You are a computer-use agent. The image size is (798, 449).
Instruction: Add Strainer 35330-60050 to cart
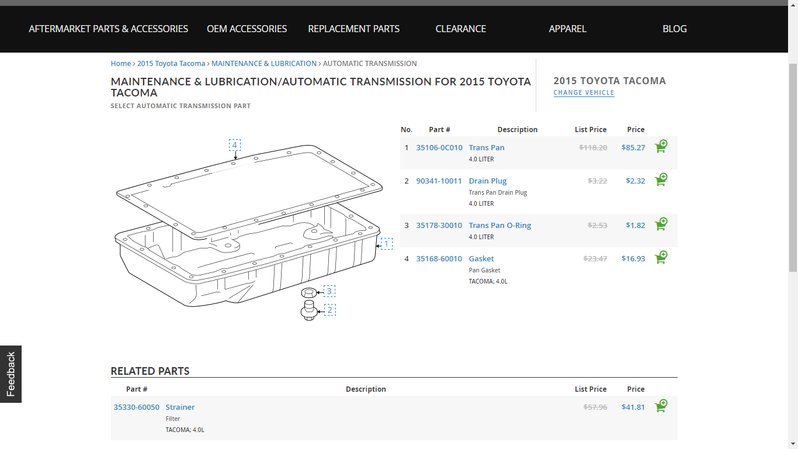pyautogui.click(x=661, y=406)
